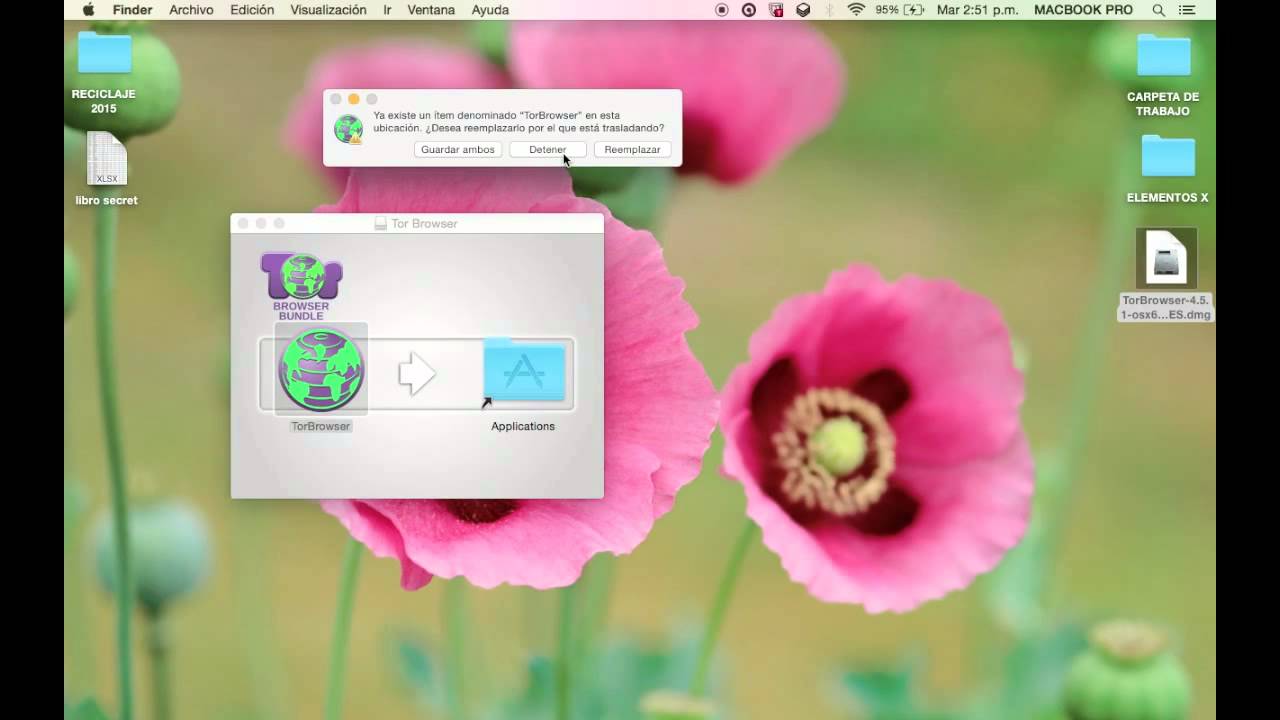Click the Wi-Fi status icon
Image resolution: width=1280 pixels, height=720 pixels.
click(x=856, y=10)
